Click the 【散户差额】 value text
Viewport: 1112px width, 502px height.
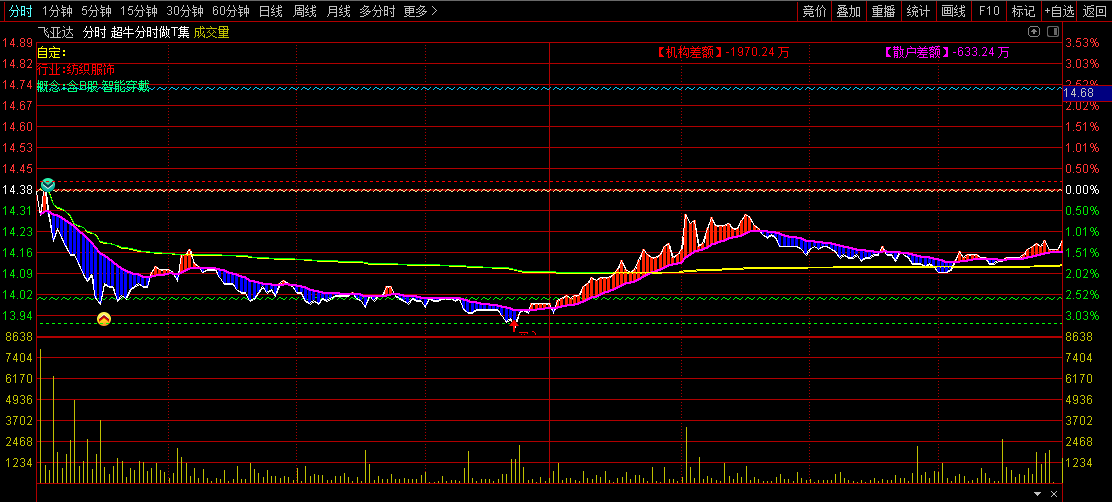pos(946,52)
